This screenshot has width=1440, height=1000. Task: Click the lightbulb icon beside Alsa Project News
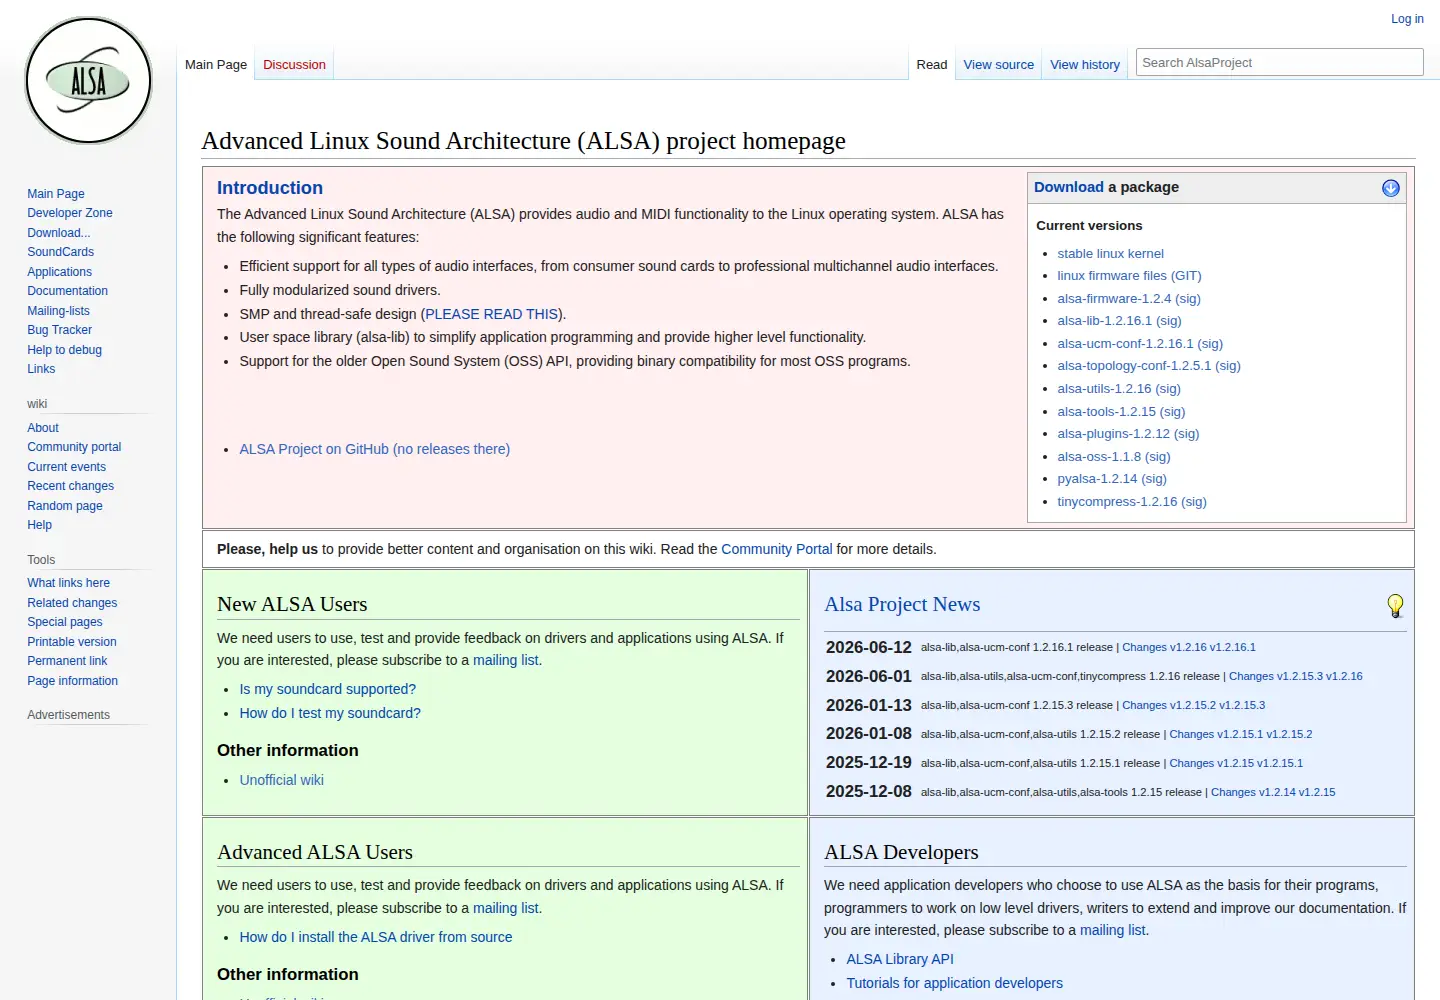pyautogui.click(x=1395, y=605)
